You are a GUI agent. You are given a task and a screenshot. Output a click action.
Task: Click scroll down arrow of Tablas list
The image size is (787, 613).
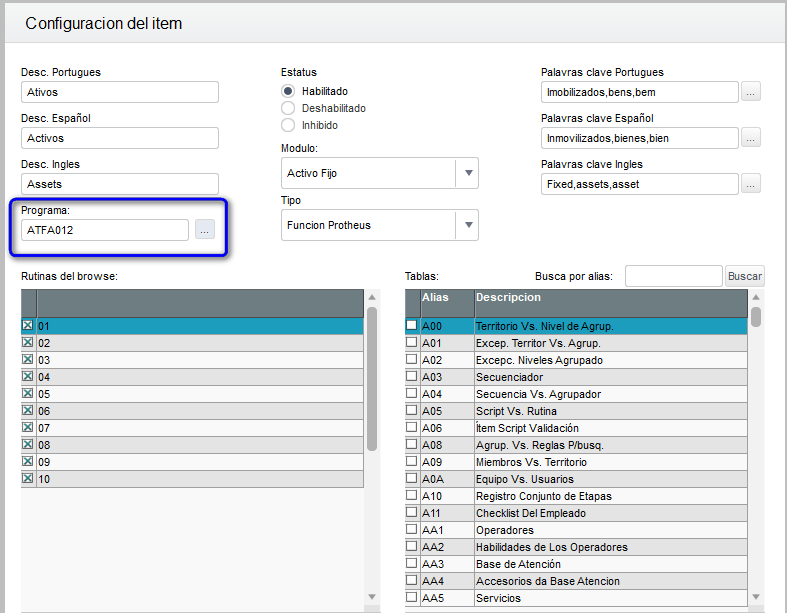756,597
